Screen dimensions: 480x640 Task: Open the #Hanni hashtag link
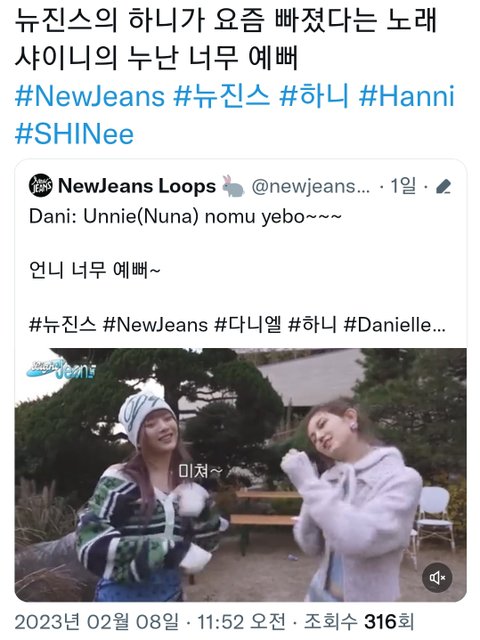pos(407,96)
